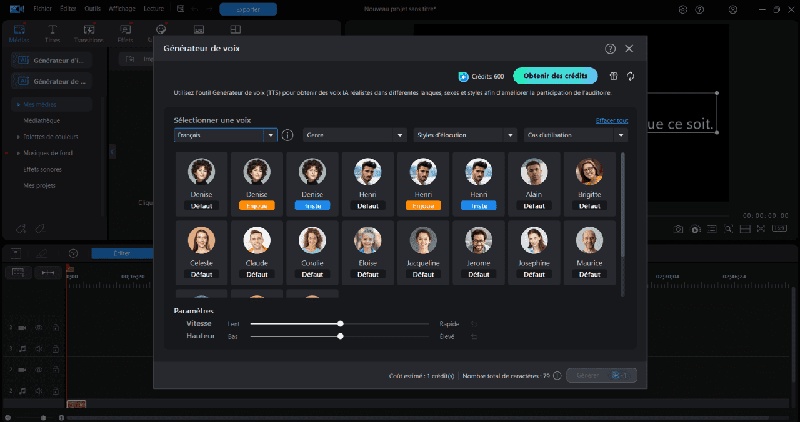Click the clock icon above the timeline
The height and width of the screenshot is (422, 800).
[73, 253]
